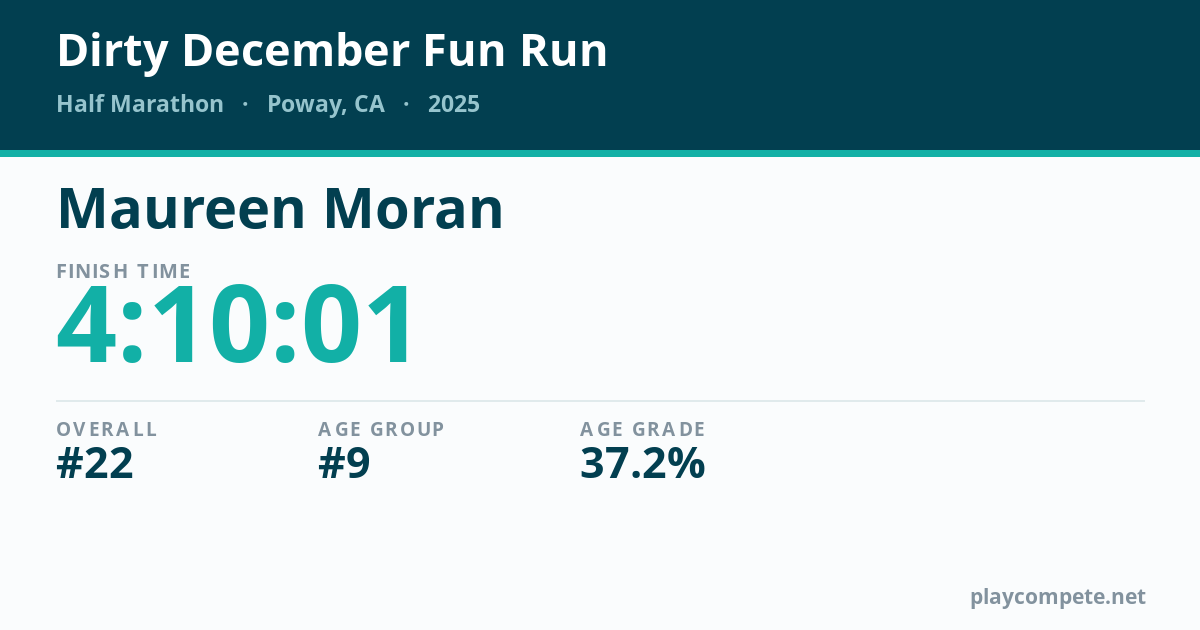
Task: Click the teal stripe below the header
Action: pyautogui.click(x=600, y=153)
